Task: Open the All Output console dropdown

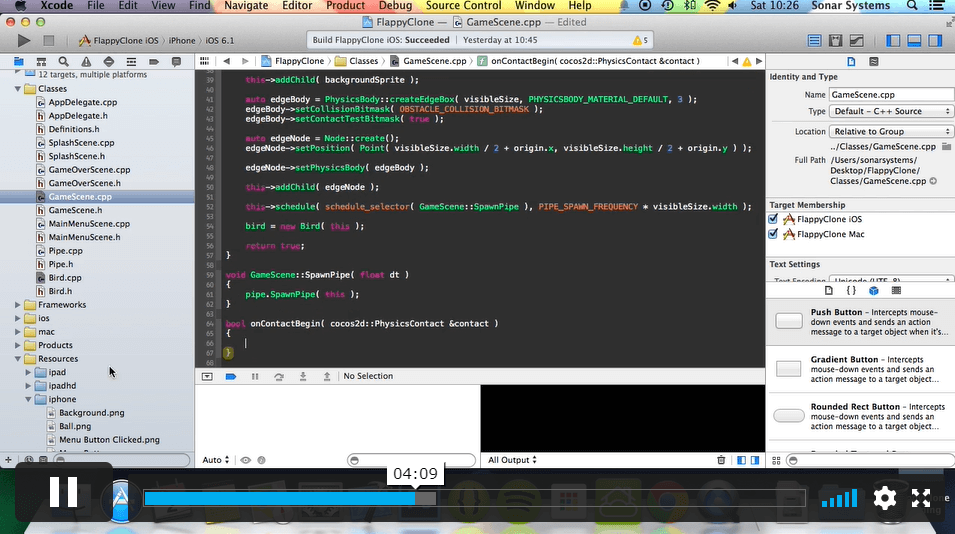Action: click(512, 460)
